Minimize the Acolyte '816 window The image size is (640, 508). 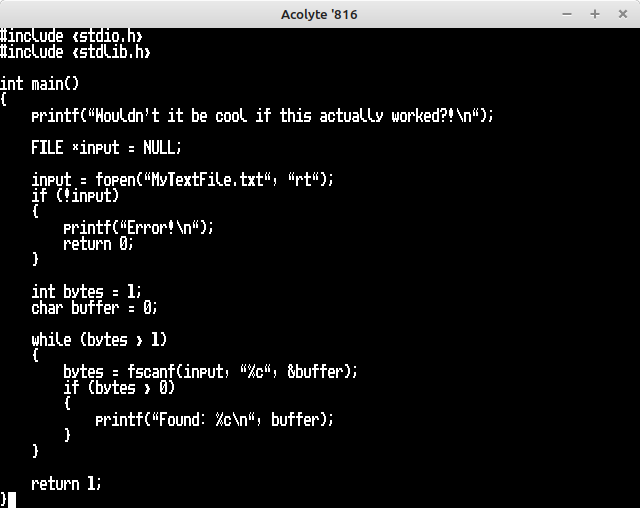coord(570,14)
